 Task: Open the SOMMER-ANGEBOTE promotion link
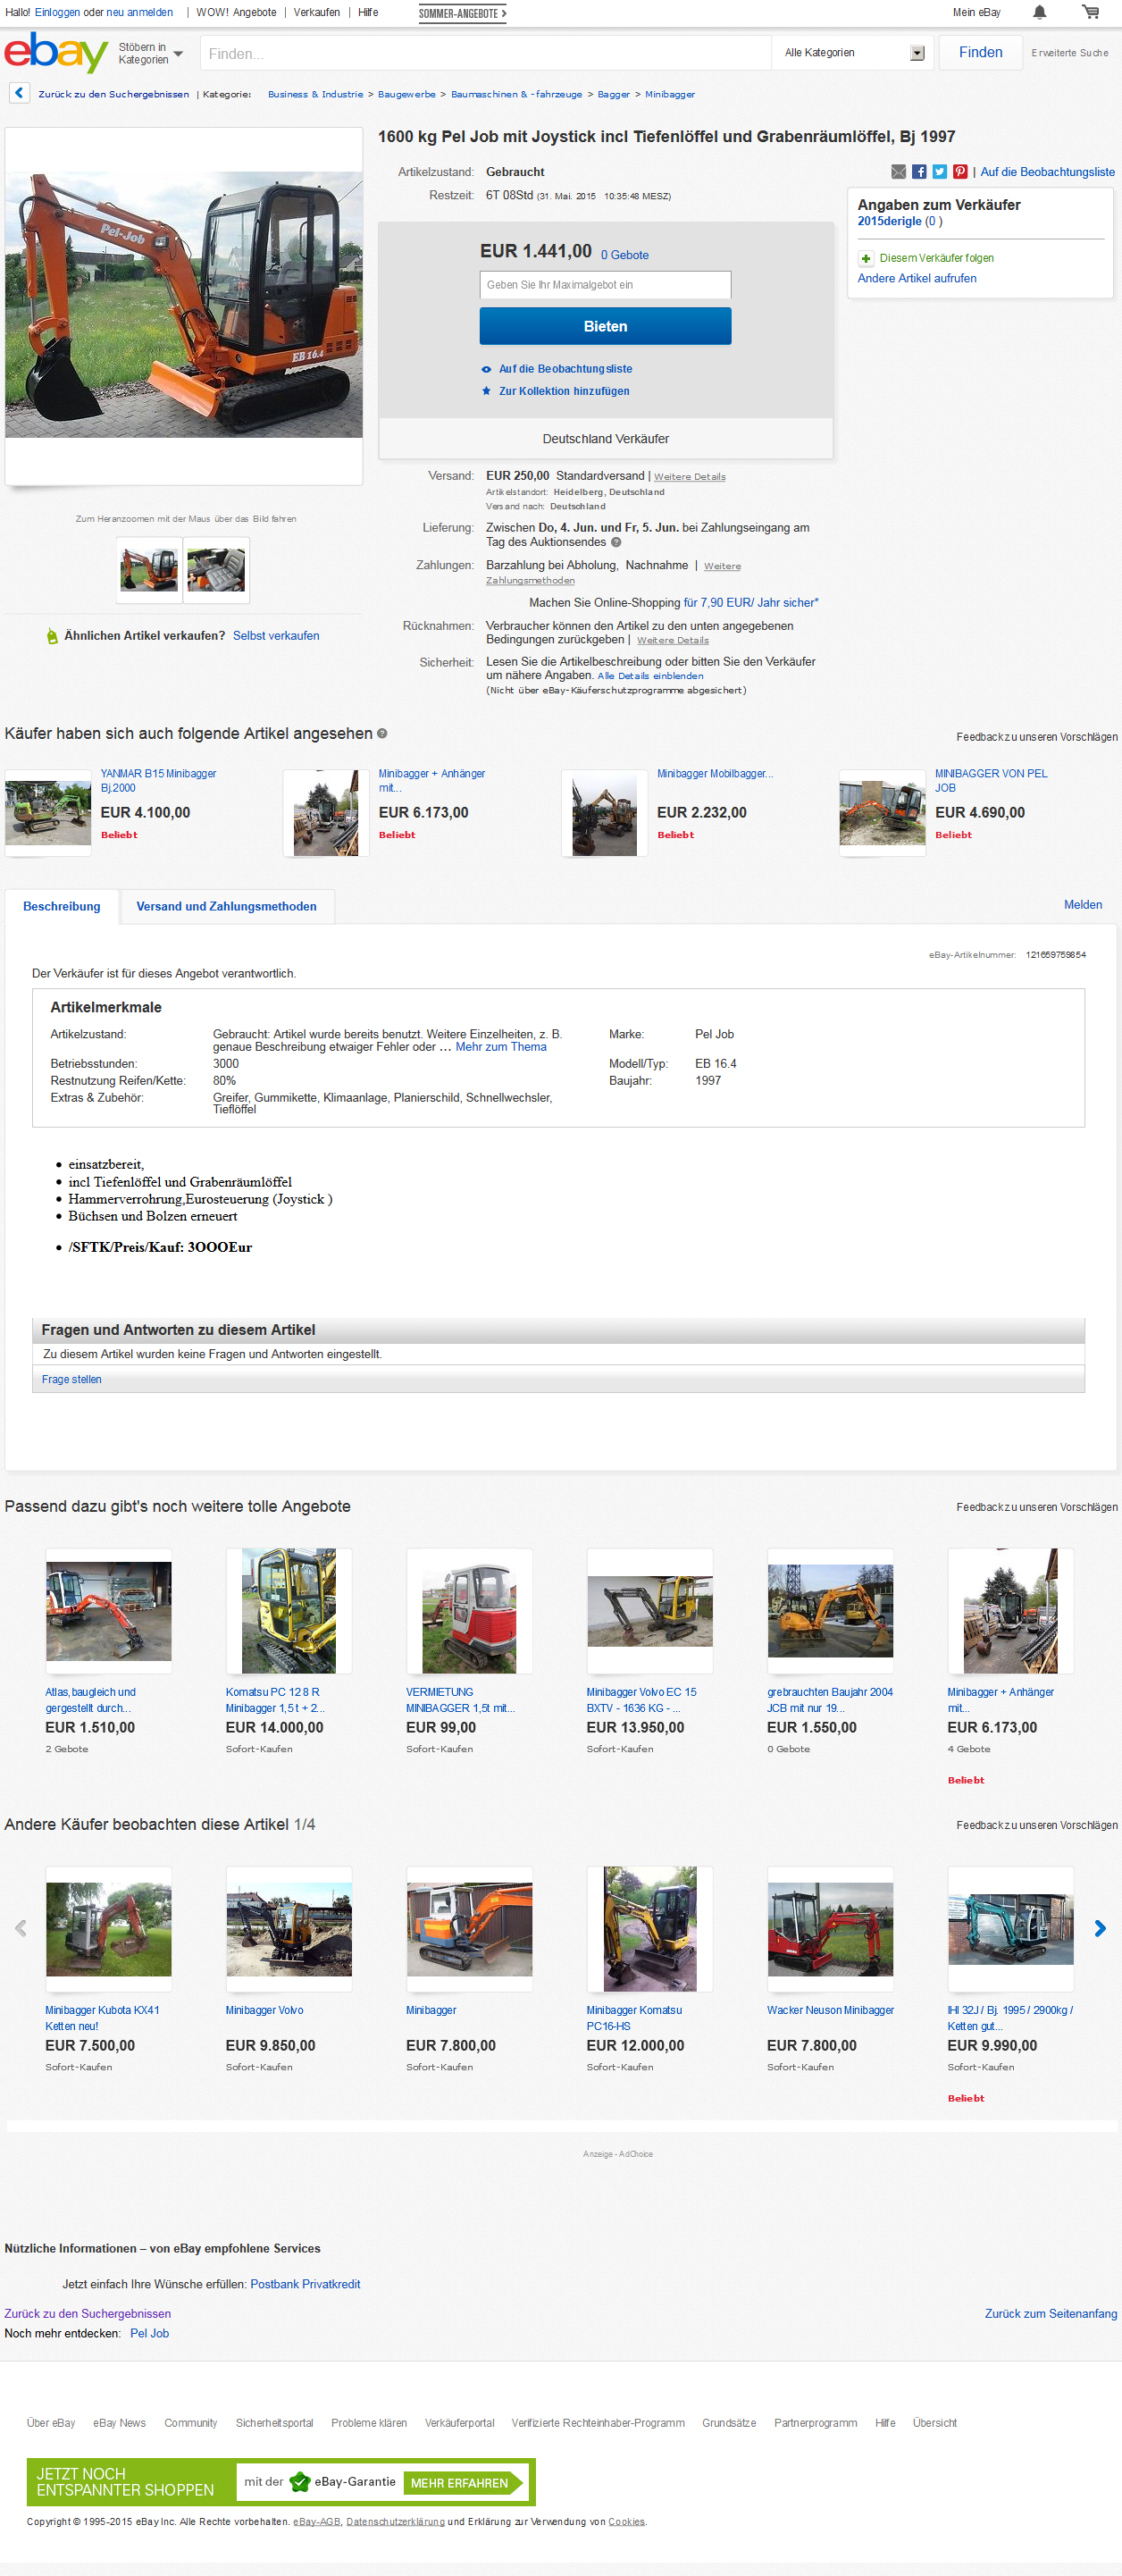pos(462,13)
